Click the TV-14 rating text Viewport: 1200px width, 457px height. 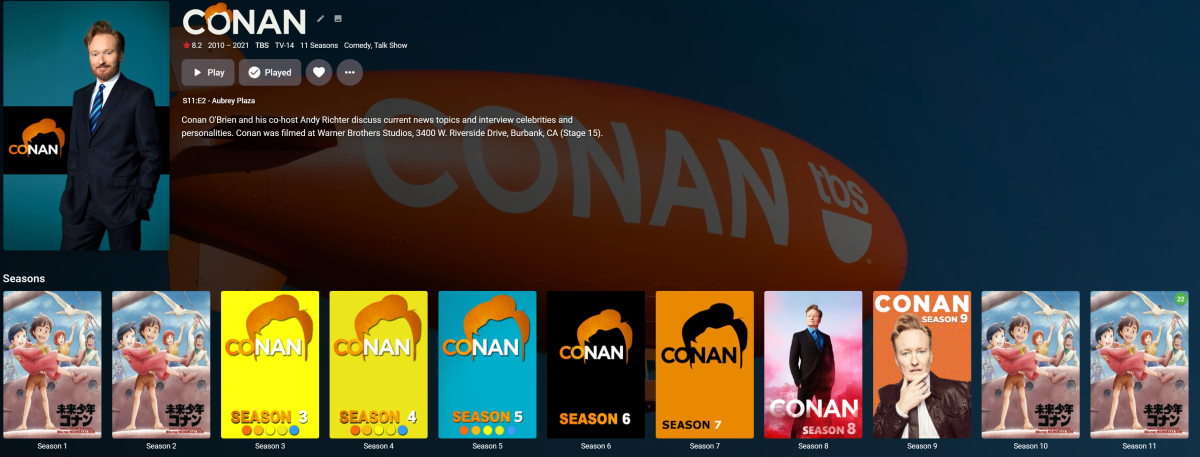(285, 45)
